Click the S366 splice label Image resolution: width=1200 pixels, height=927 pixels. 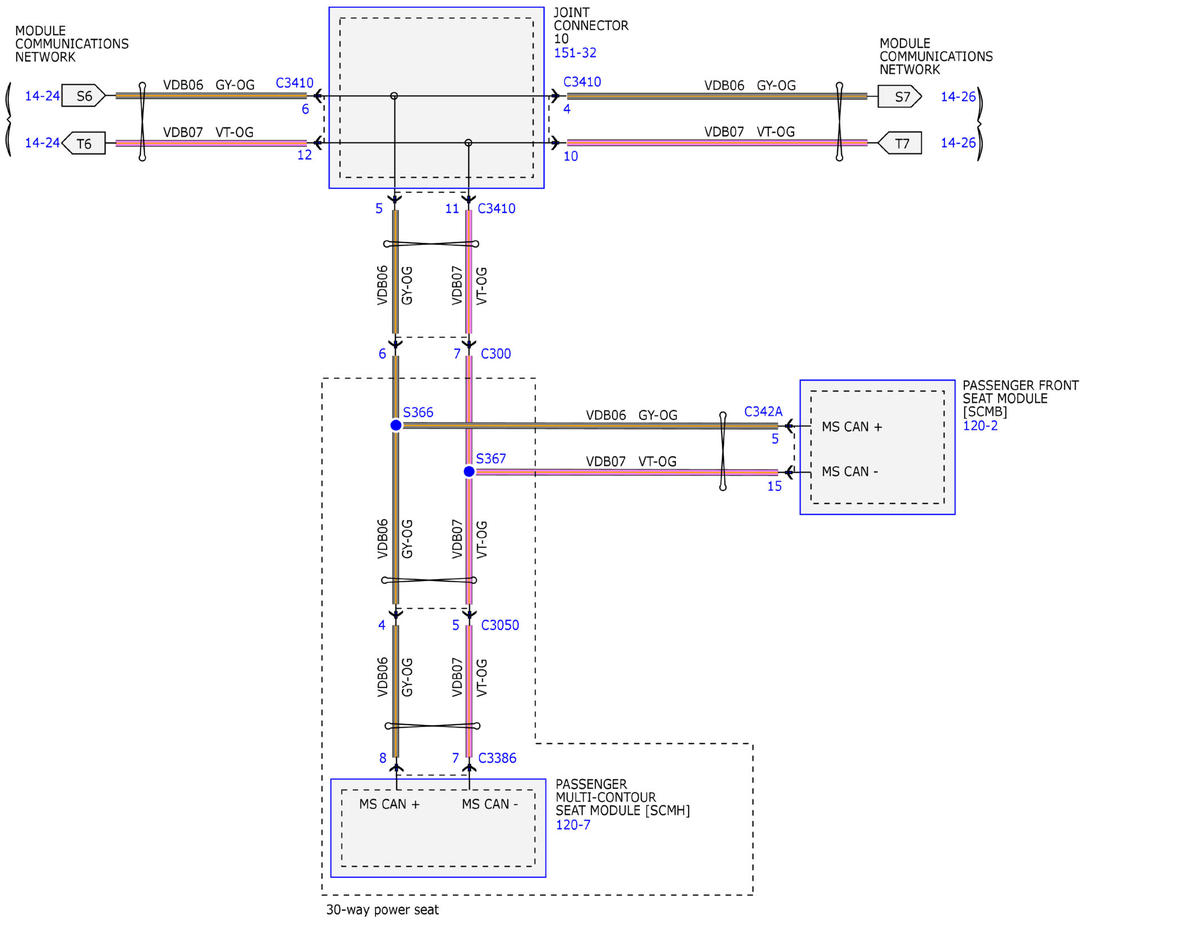point(418,412)
